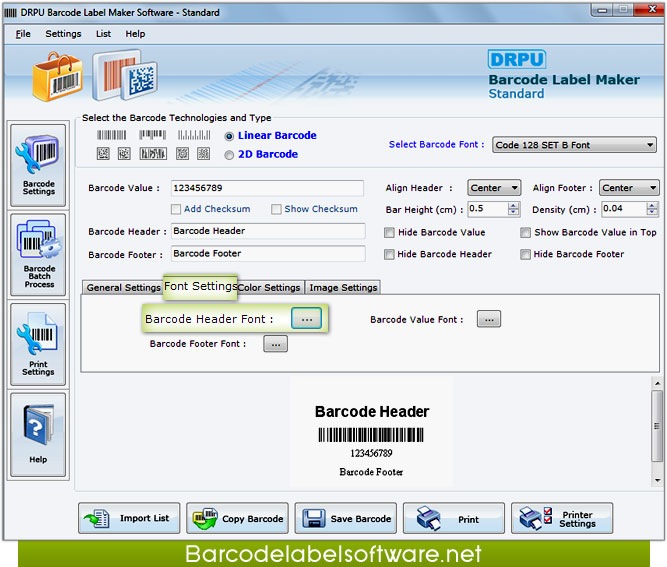Click the Copy Barcode button
This screenshot has width=667, height=567.
237,518
